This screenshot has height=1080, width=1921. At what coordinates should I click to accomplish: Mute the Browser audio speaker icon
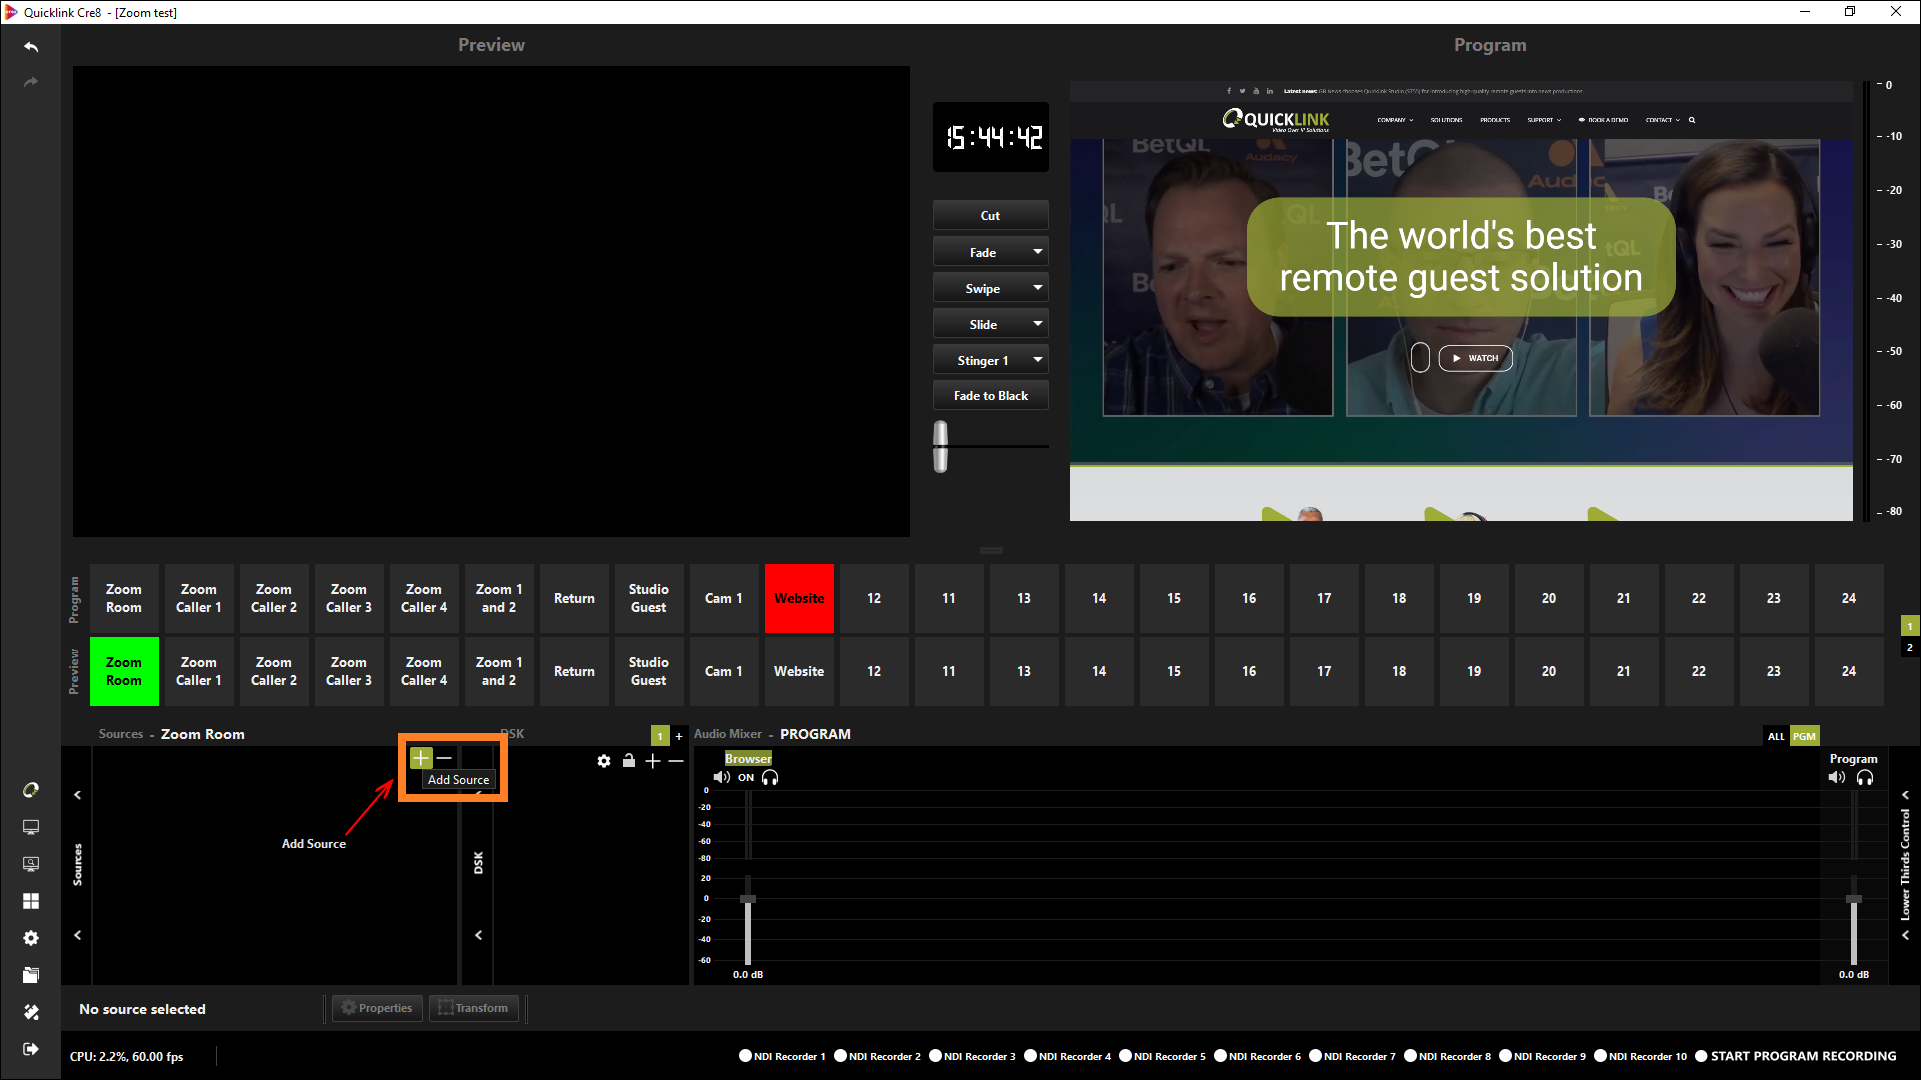pos(721,778)
